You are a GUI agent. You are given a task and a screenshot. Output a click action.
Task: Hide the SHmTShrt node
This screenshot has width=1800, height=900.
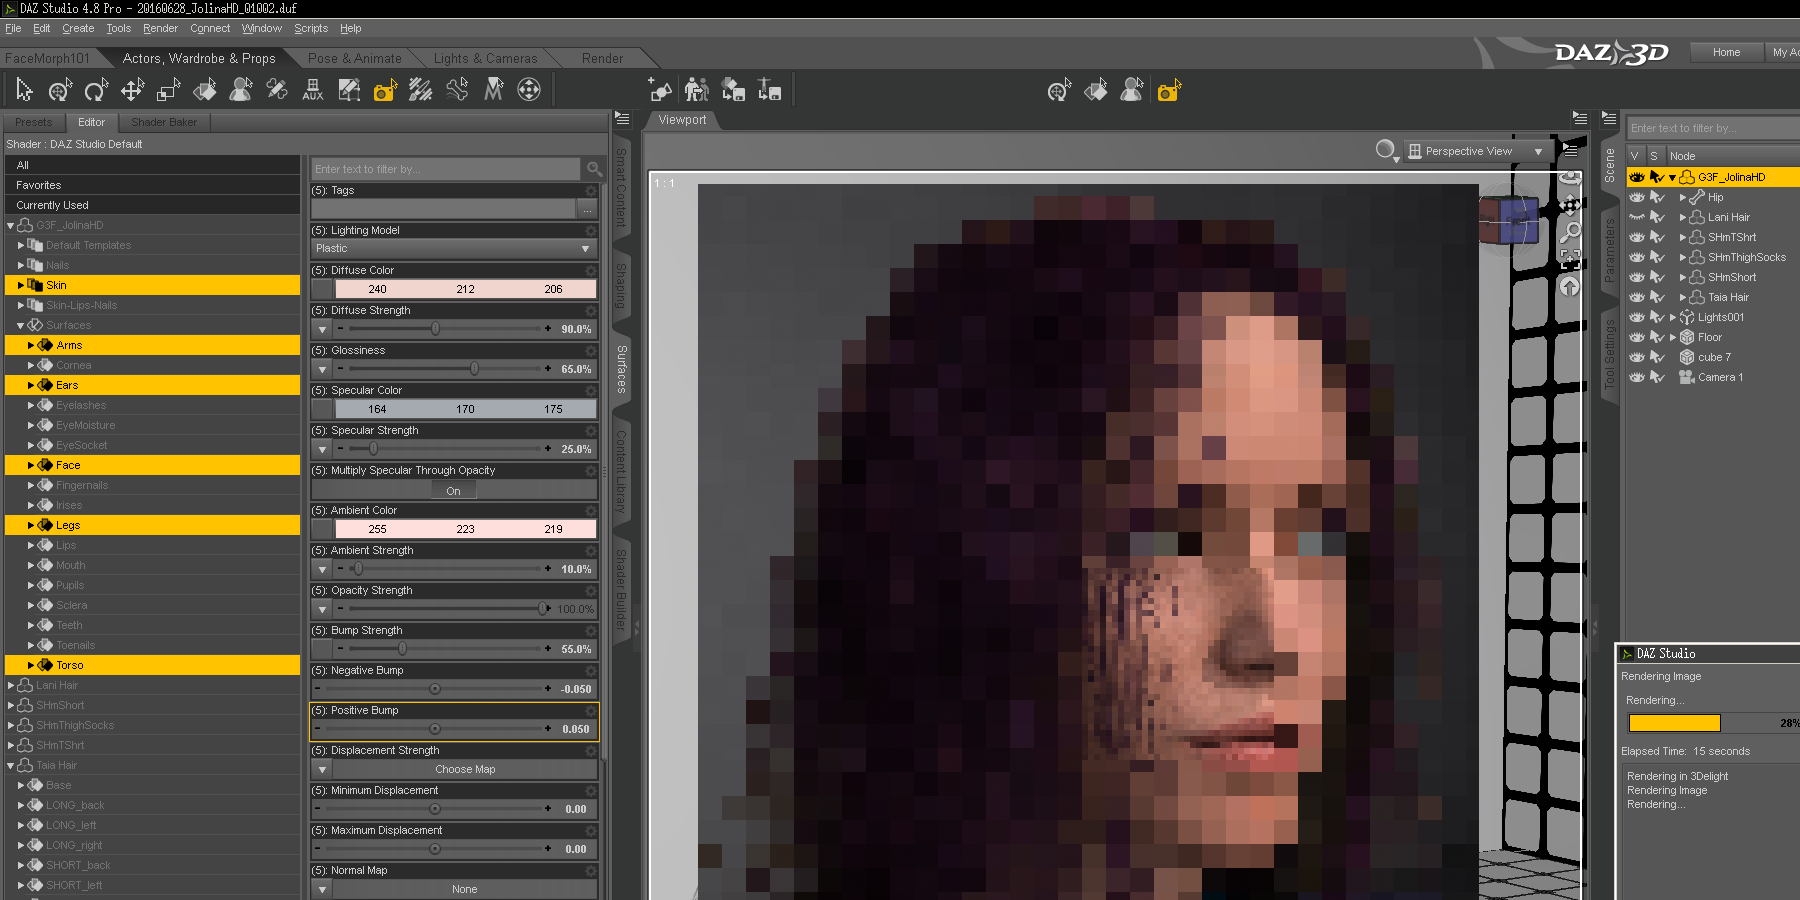(x=1637, y=237)
